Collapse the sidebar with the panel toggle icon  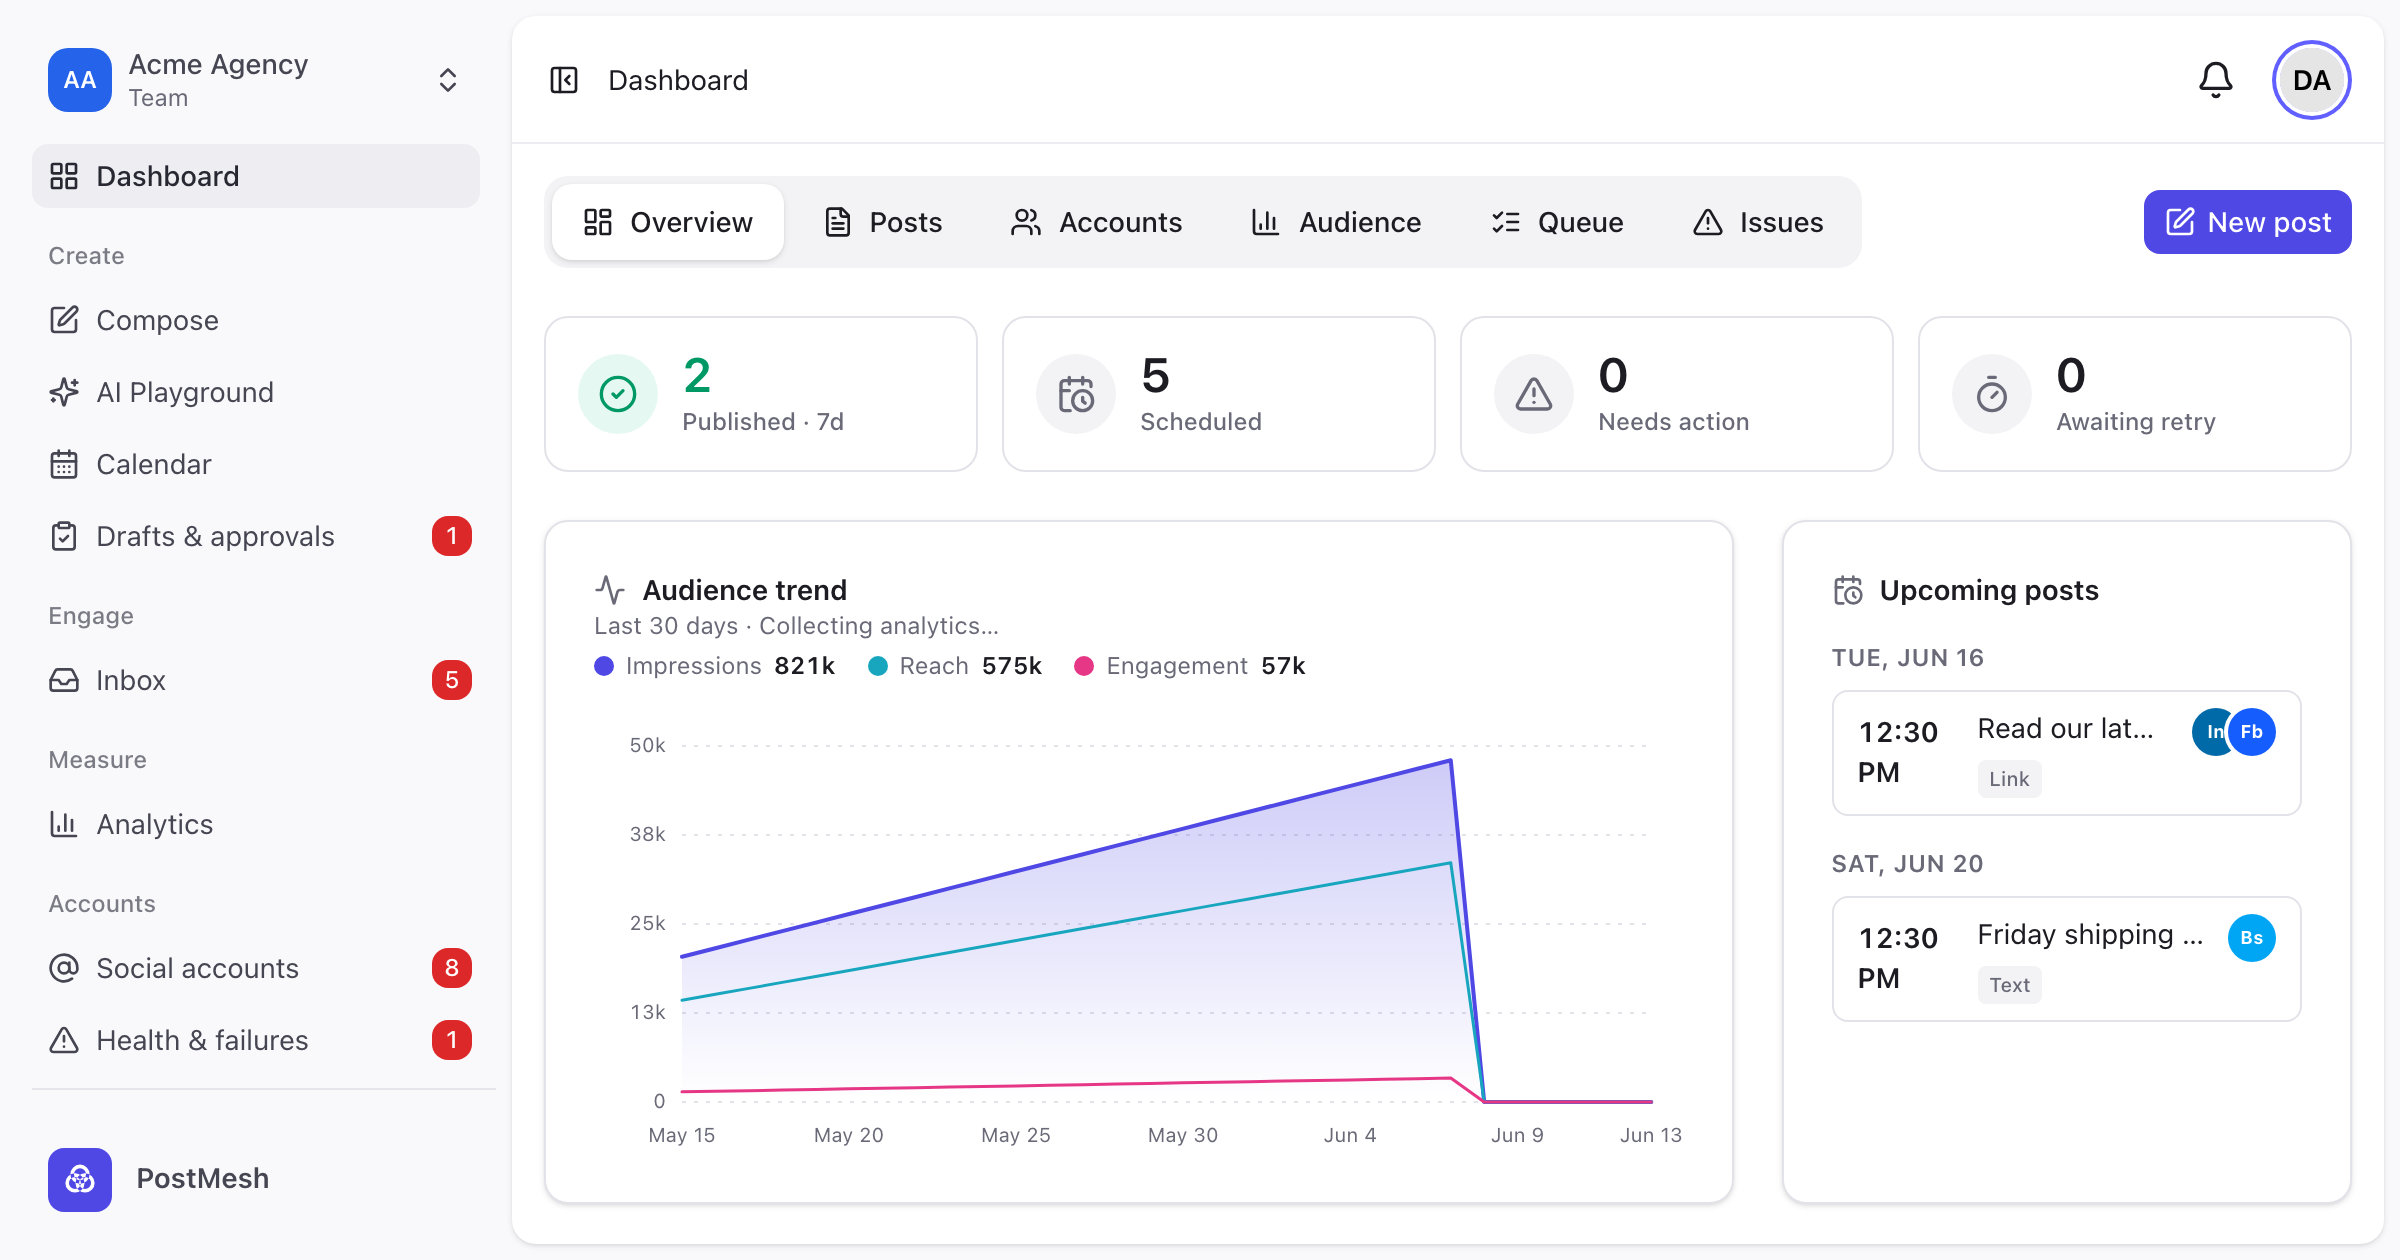(x=564, y=80)
